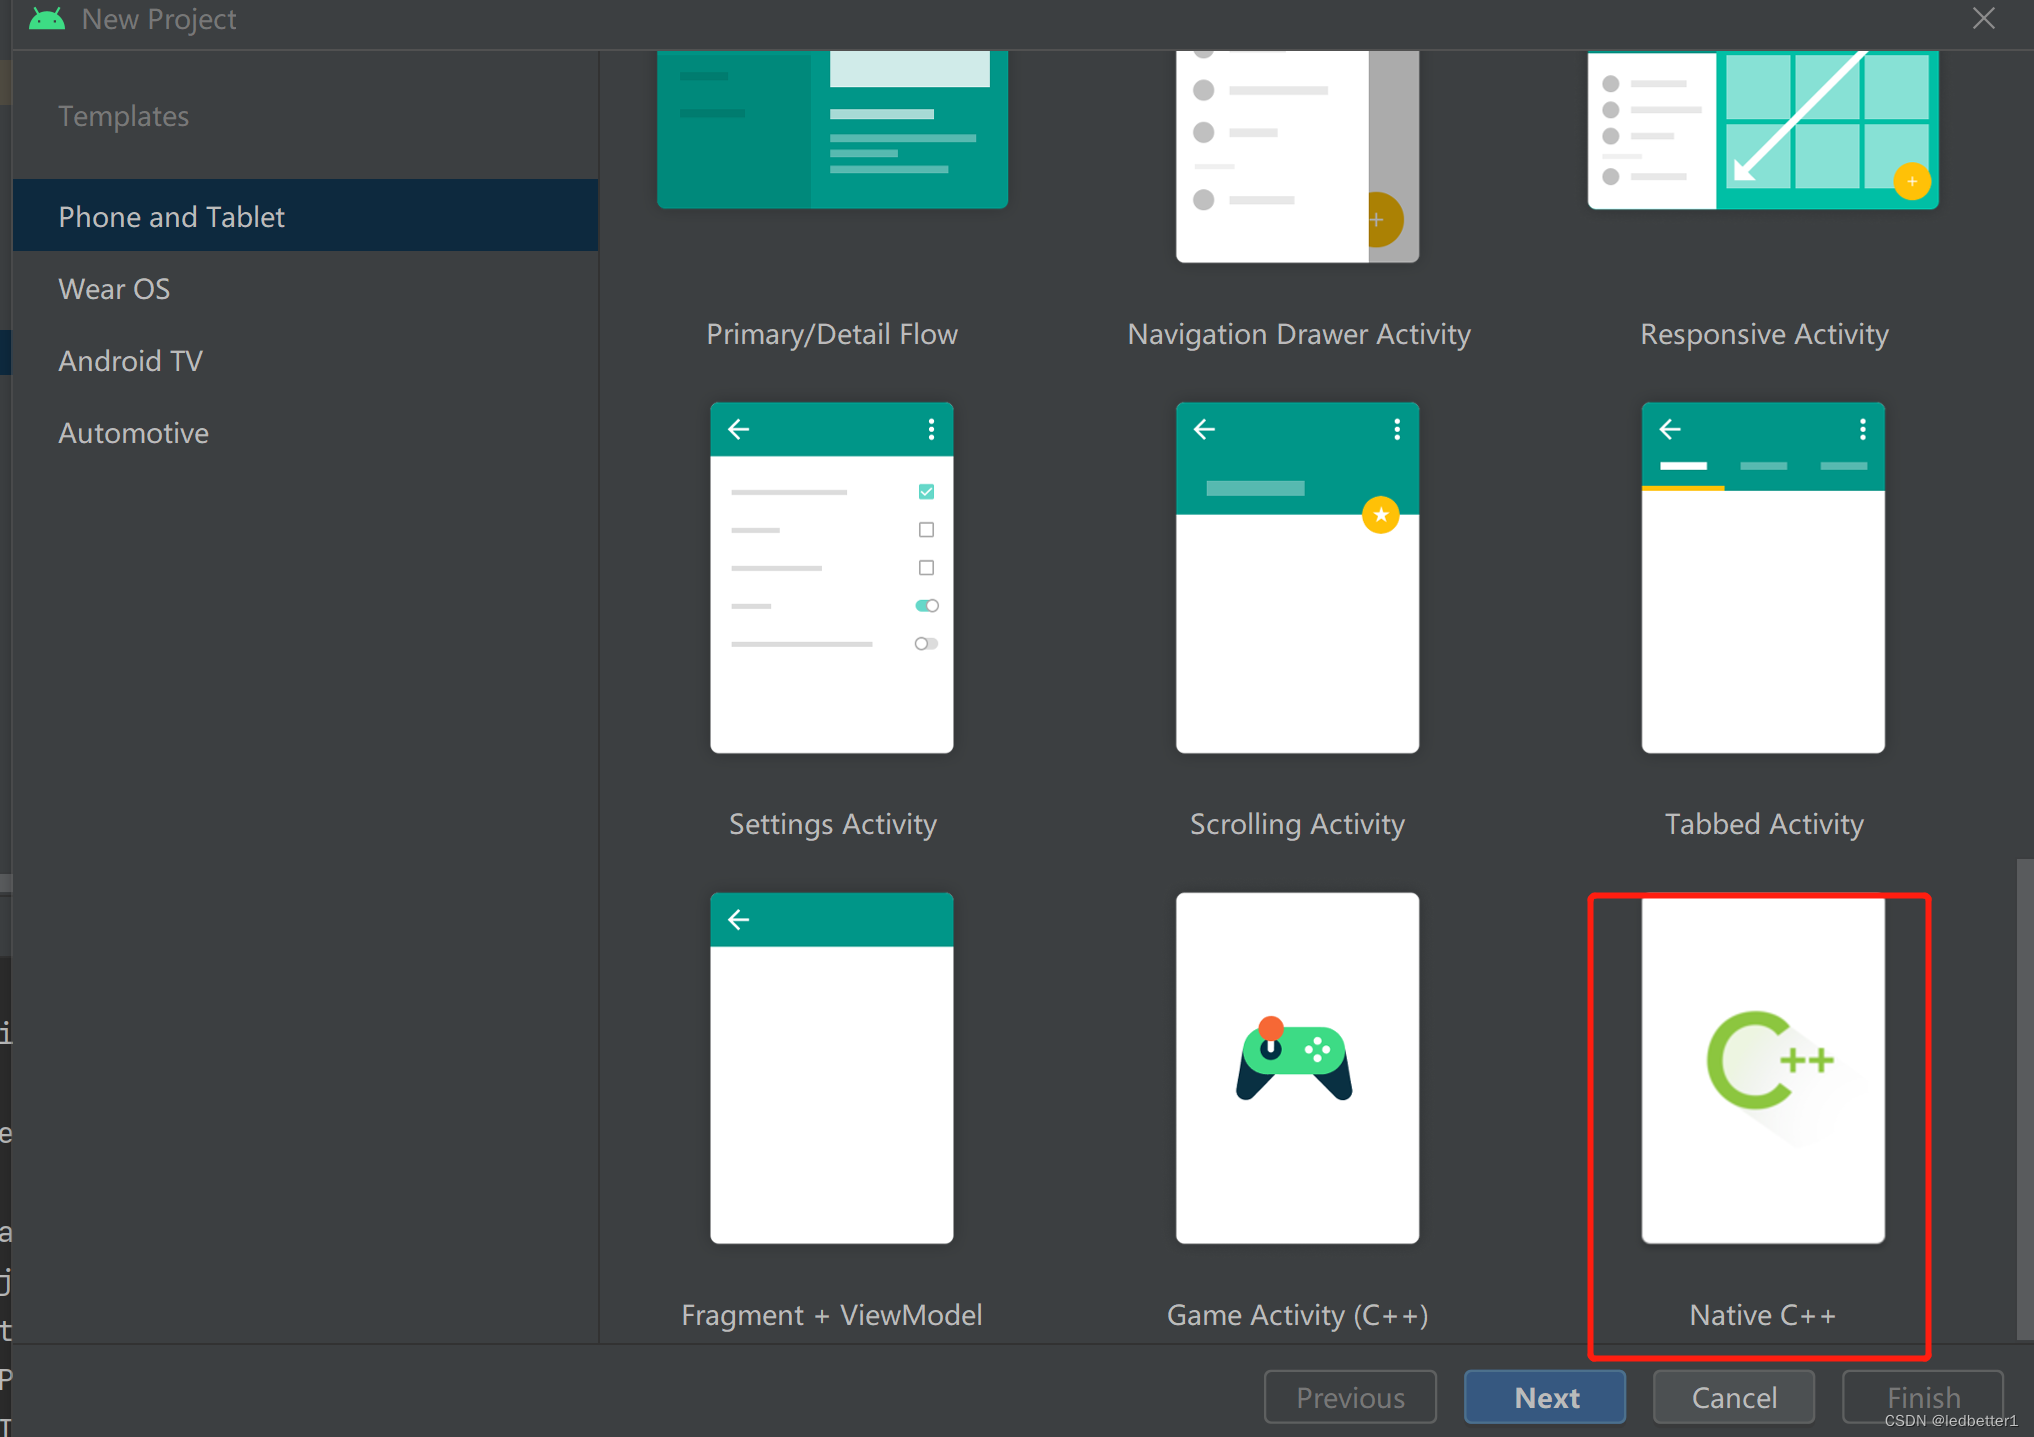Select the Scrolling Activity template

click(1296, 577)
